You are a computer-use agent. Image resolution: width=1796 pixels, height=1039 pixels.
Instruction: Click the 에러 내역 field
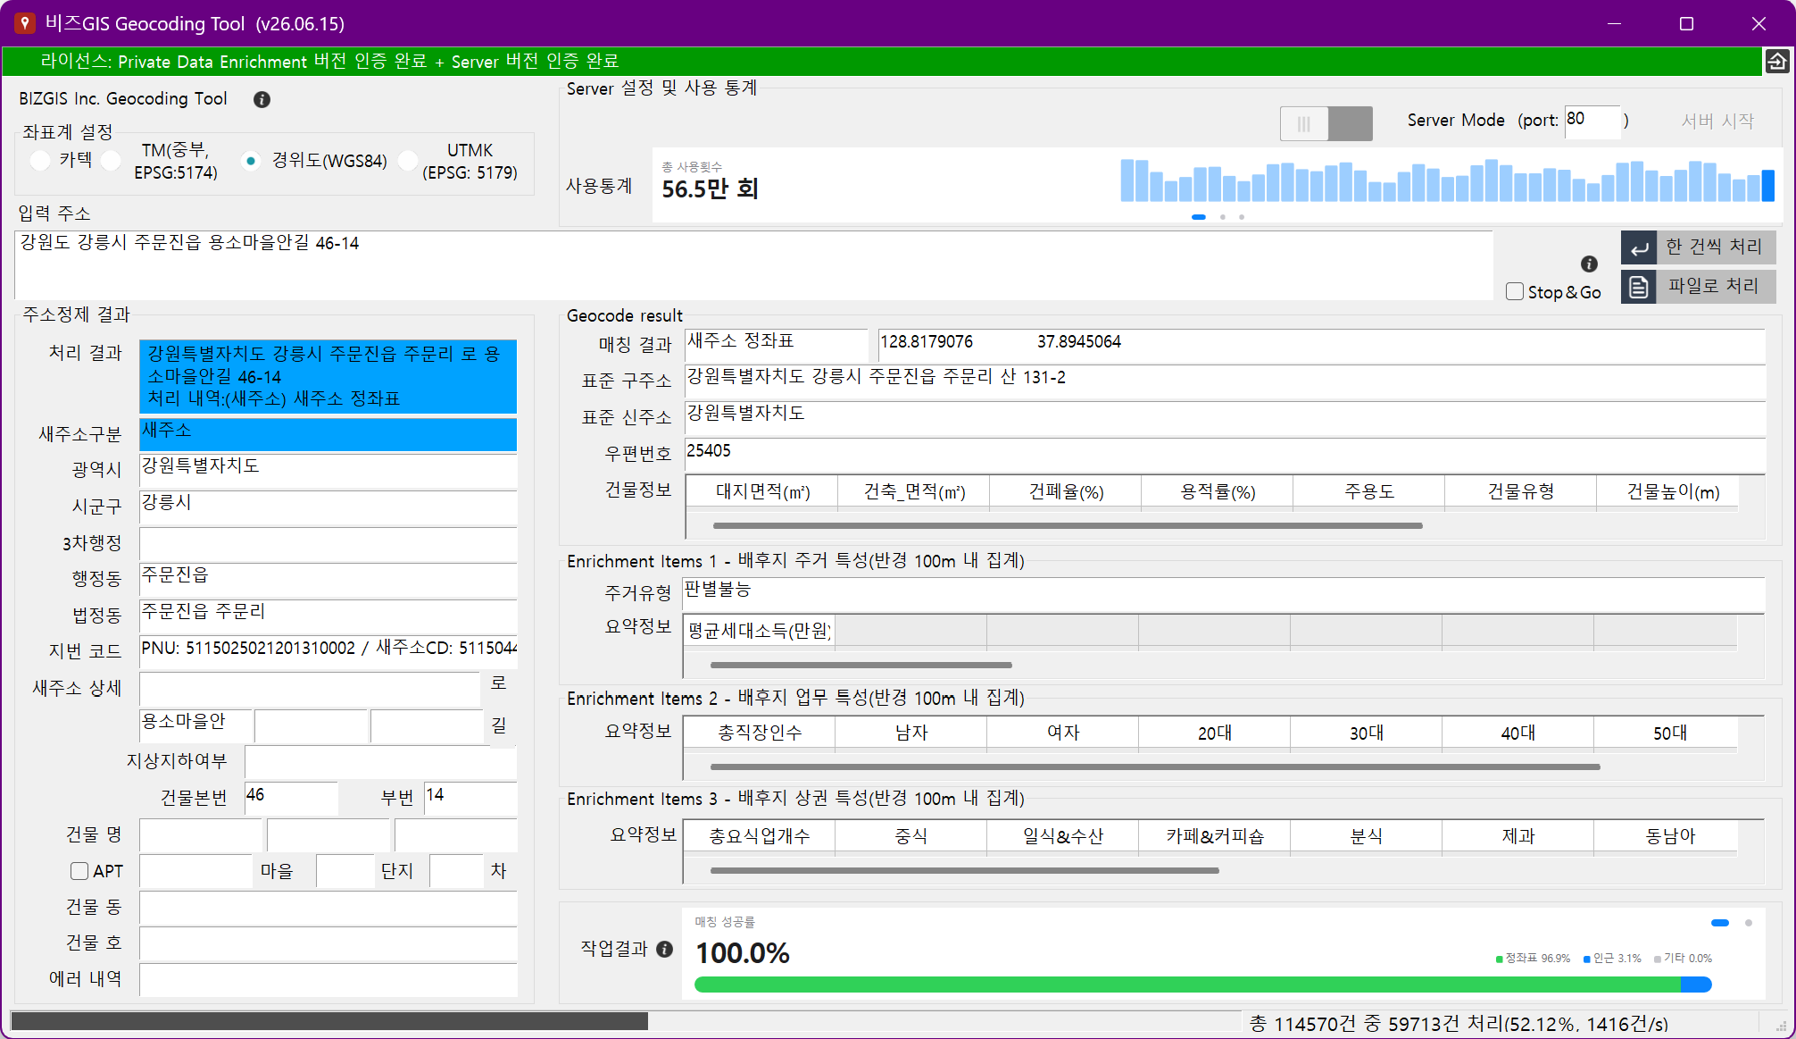[328, 979]
